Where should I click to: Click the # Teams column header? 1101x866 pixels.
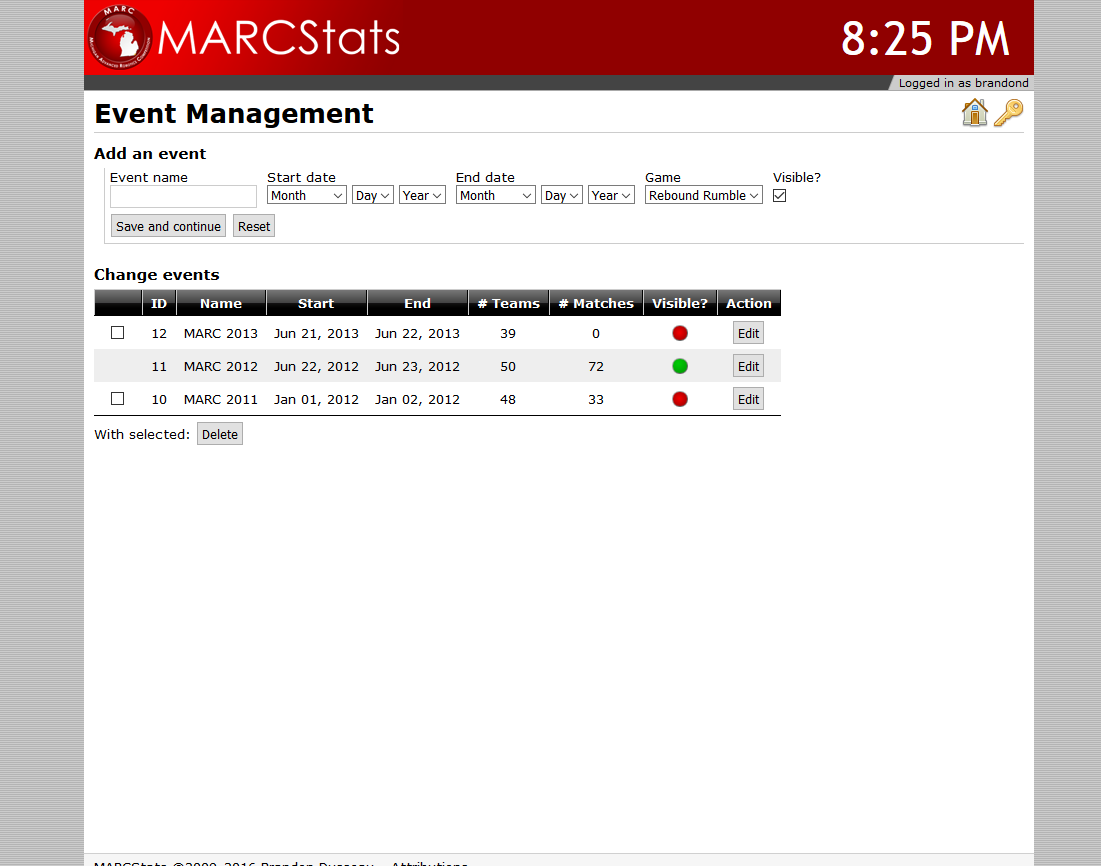click(509, 303)
